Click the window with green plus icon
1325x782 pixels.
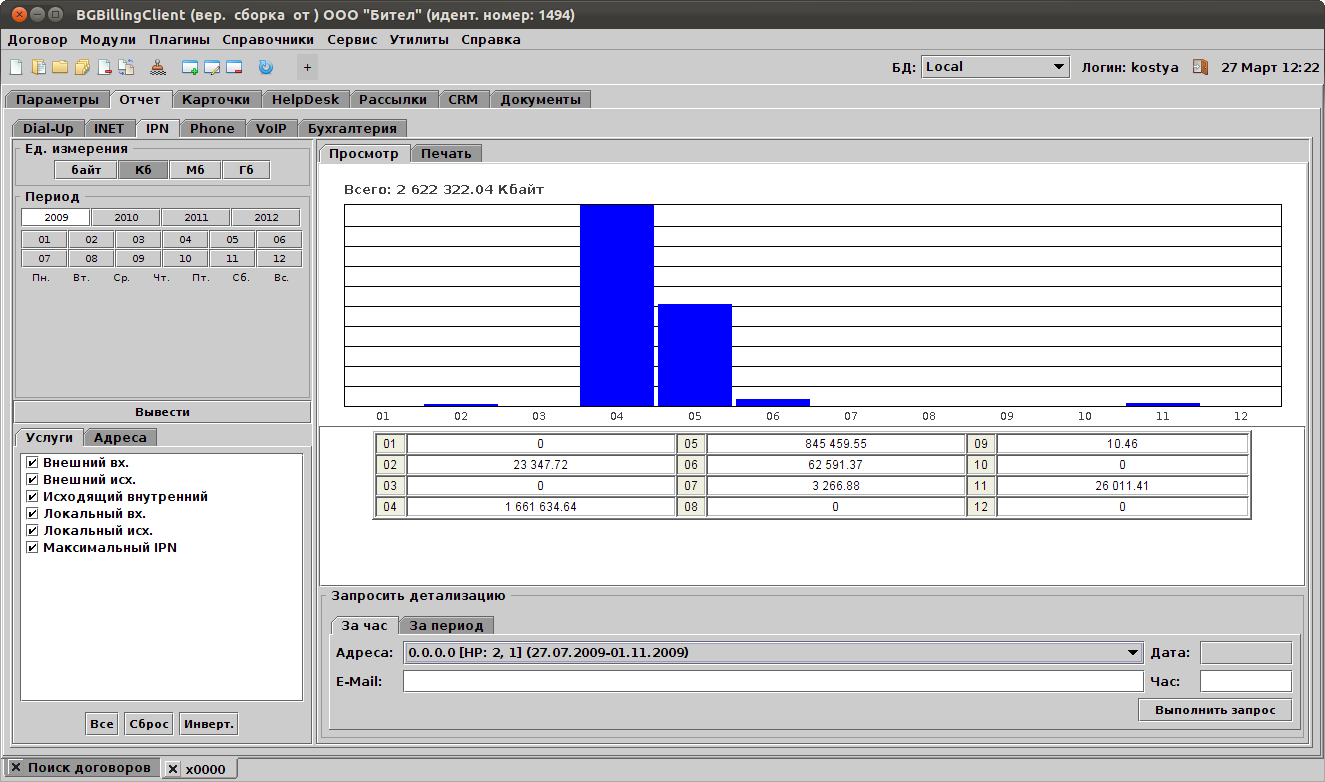[x=190, y=68]
